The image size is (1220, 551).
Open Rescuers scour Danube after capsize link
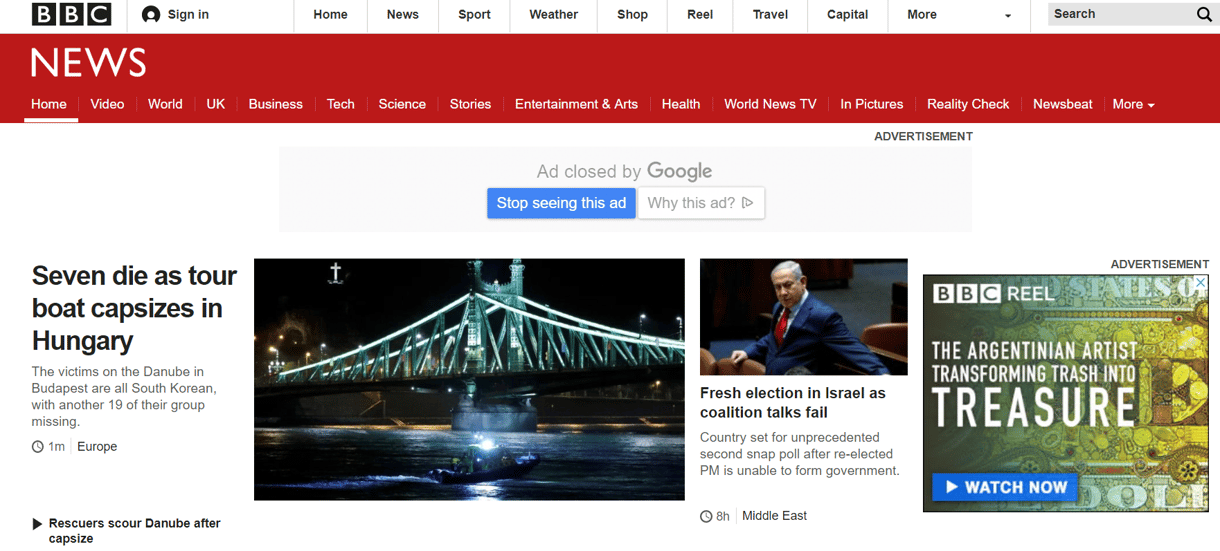pyautogui.click(x=134, y=531)
